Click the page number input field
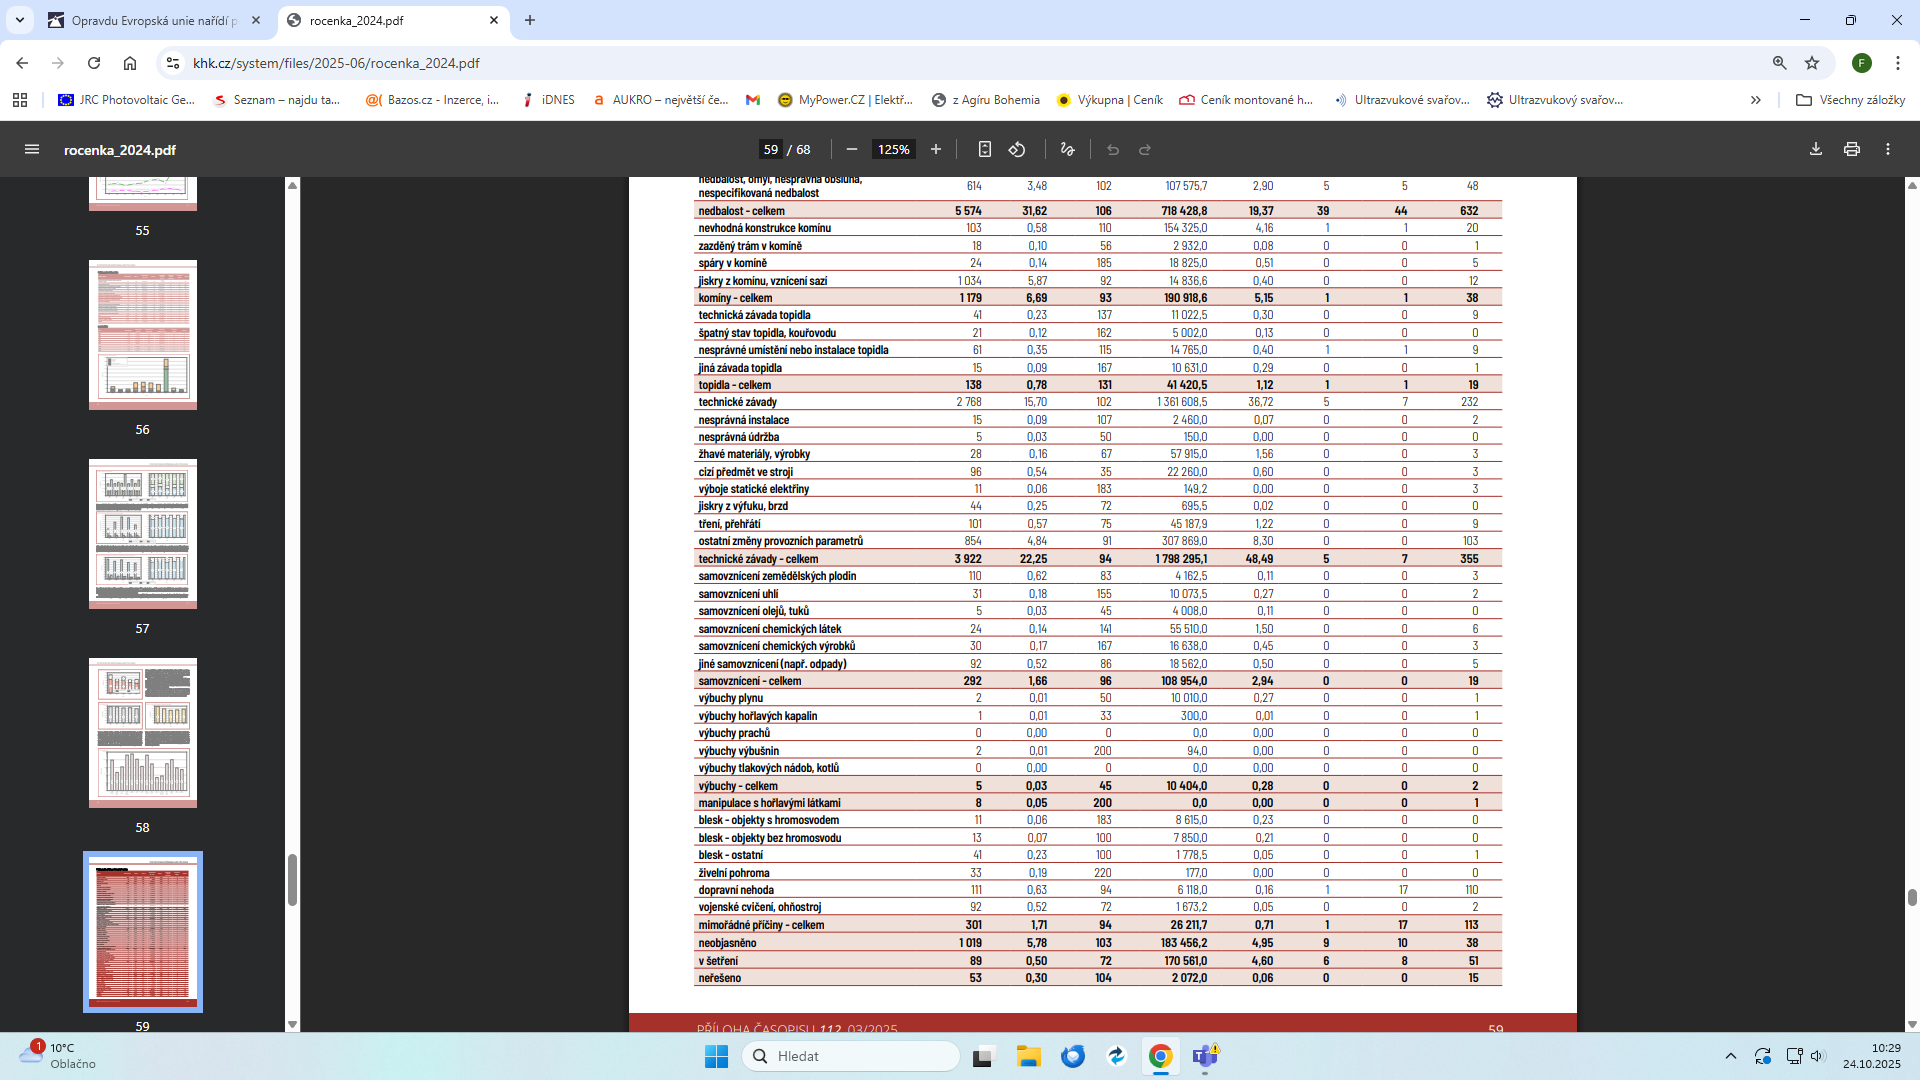 coord(770,150)
